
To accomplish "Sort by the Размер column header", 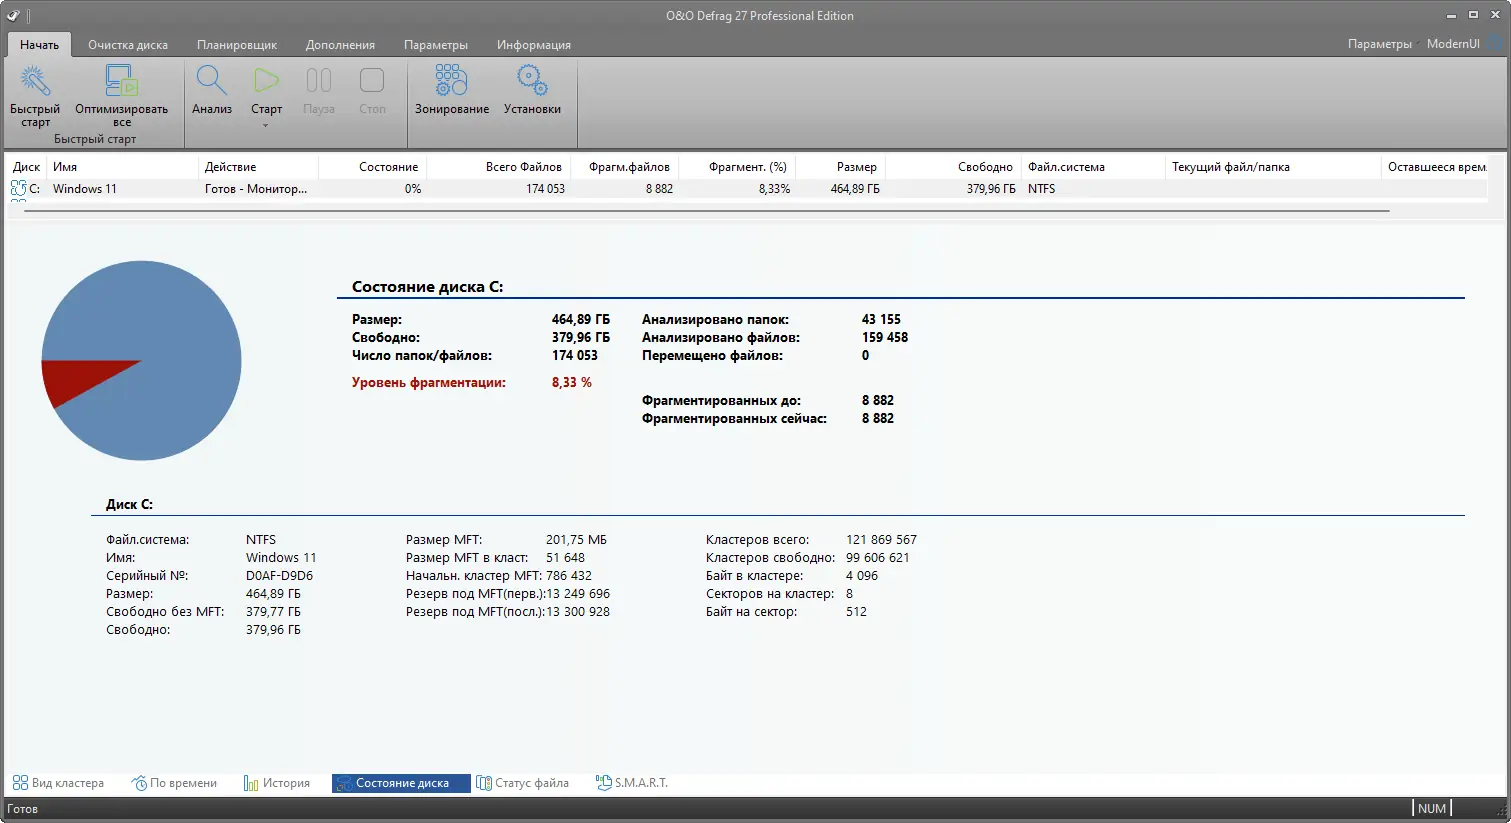I will pos(840,167).
